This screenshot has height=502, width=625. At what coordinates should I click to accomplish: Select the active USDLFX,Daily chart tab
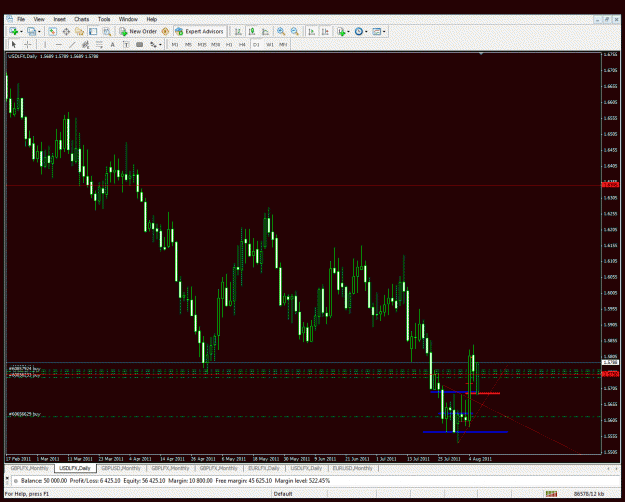point(75,468)
